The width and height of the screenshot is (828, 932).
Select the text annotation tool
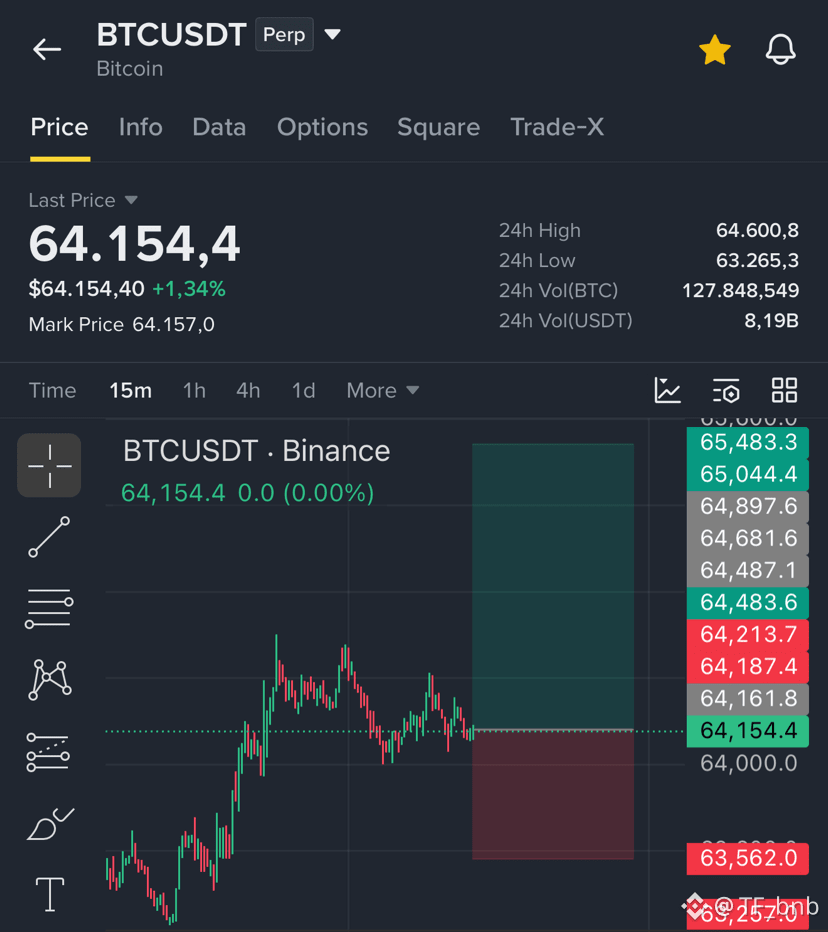click(x=50, y=895)
